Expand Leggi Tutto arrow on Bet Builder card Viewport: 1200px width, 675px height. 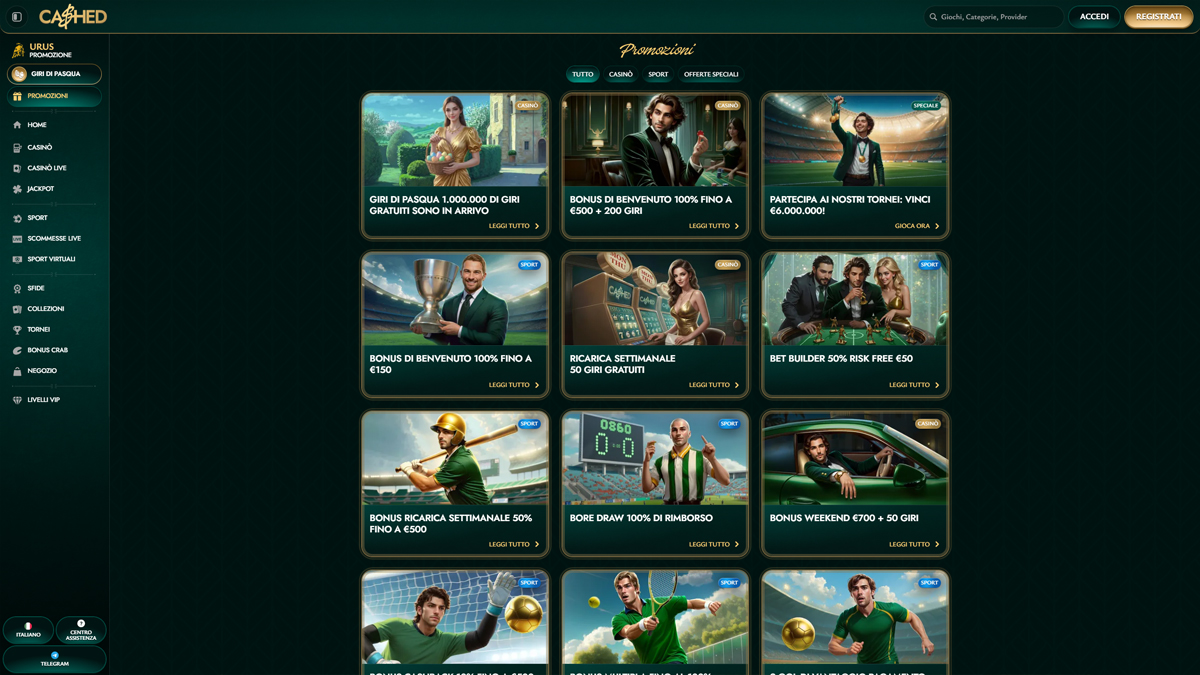(x=937, y=385)
